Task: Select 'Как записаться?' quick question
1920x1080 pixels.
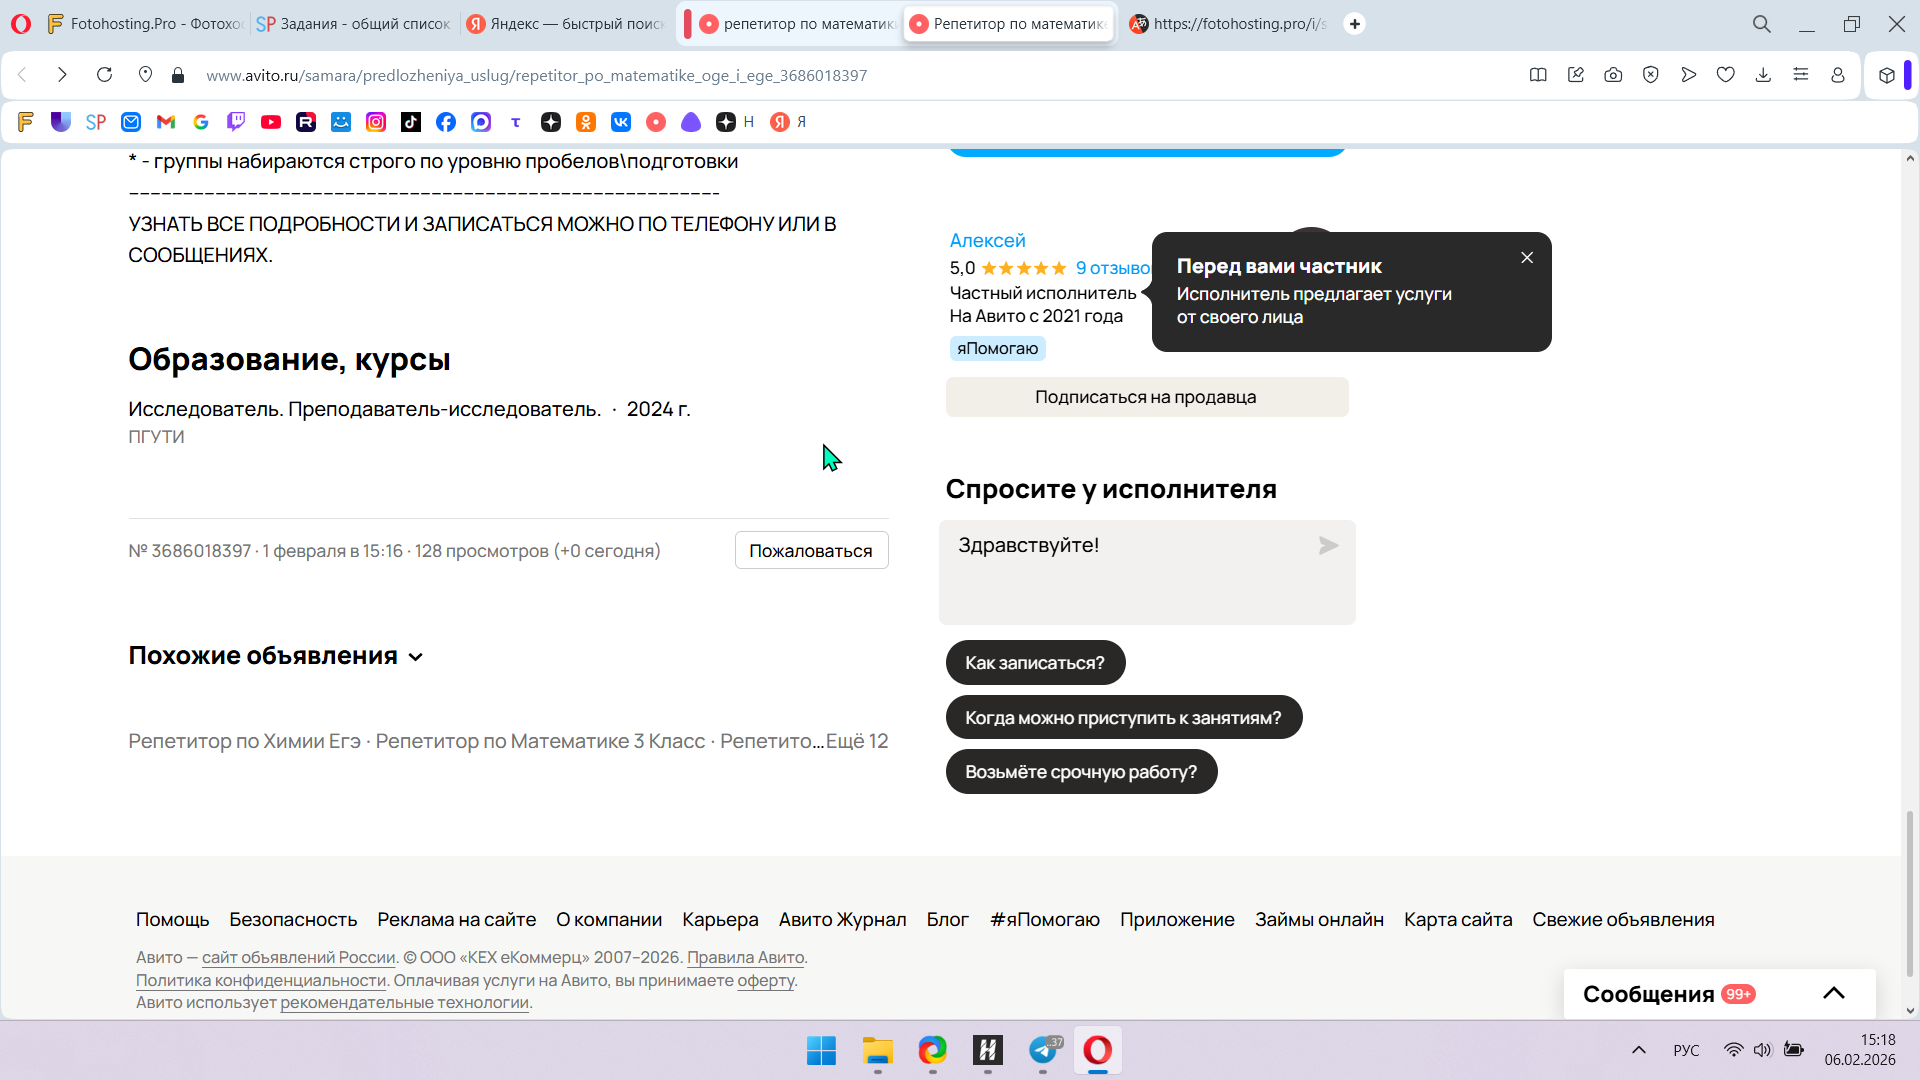Action: point(1035,663)
